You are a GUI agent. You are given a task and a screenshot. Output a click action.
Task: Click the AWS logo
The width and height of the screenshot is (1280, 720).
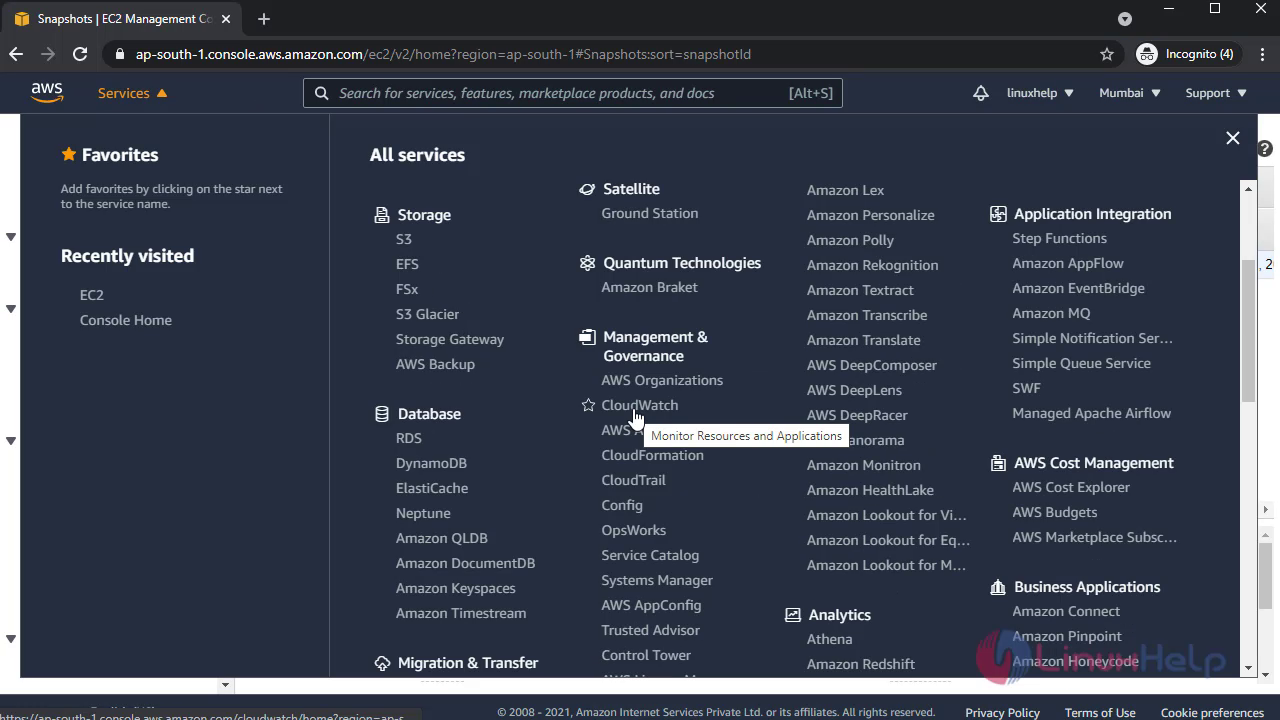tap(47, 92)
